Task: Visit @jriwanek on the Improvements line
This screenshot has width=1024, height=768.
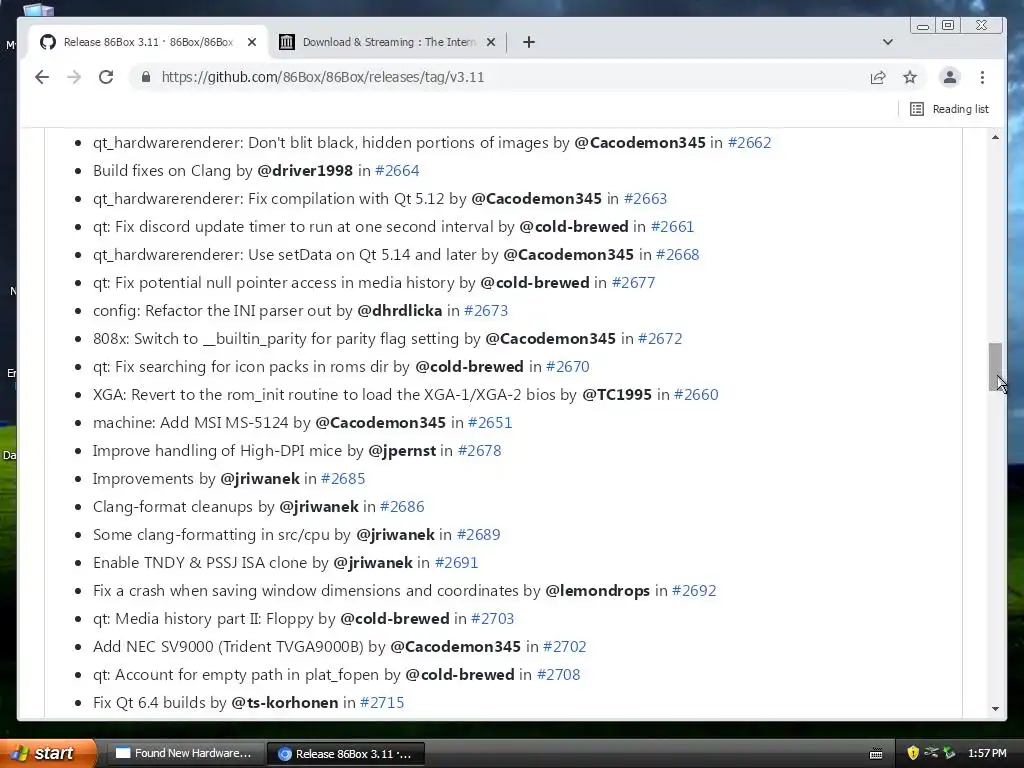Action: [x=260, y=479]
